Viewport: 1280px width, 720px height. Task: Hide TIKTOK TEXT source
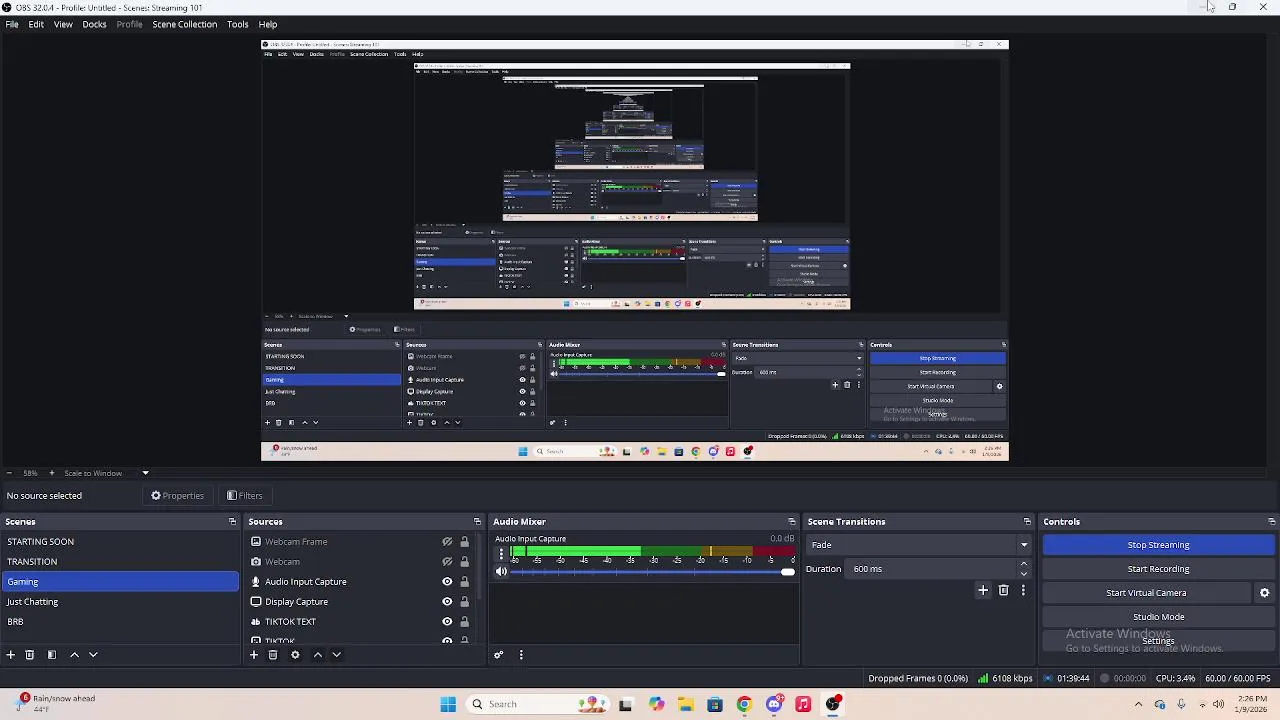(447, 622)
